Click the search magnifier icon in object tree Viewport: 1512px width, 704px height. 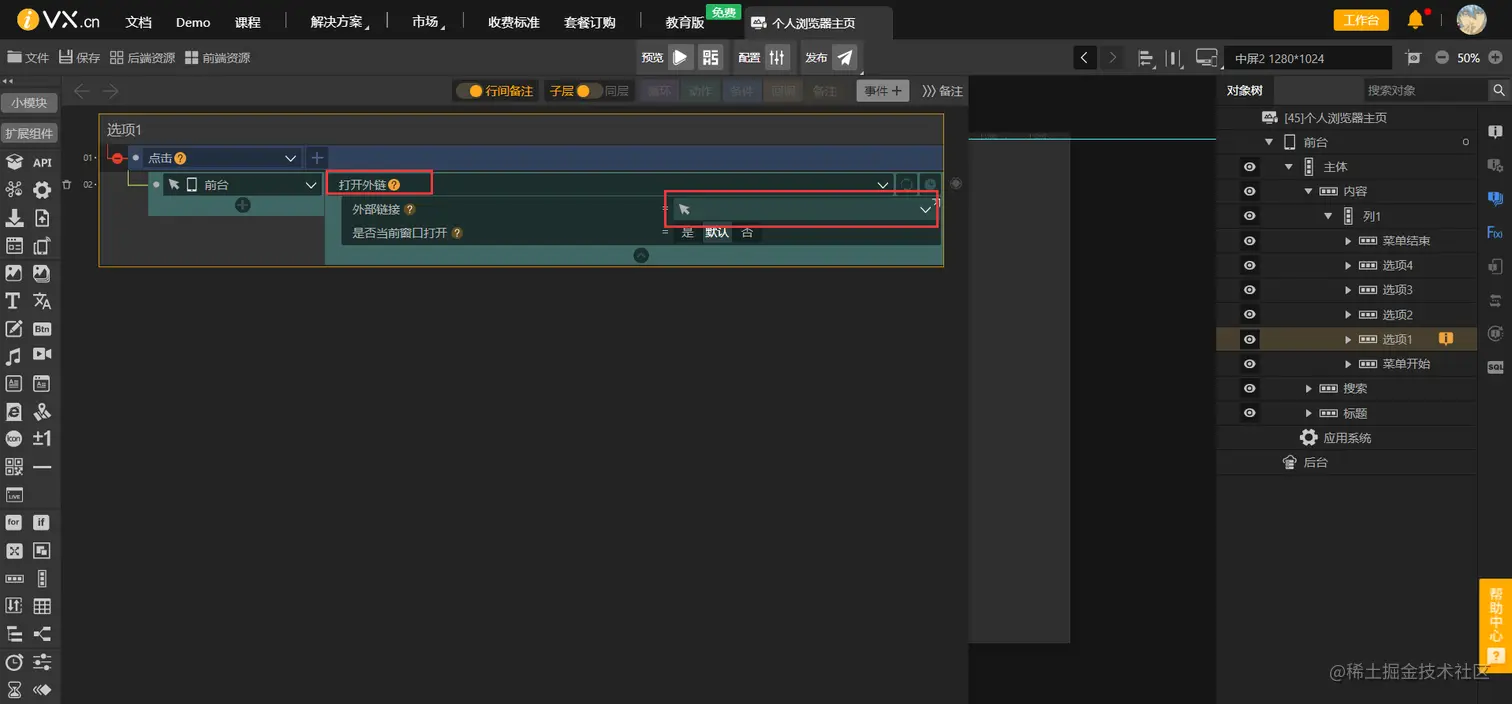[x=1498, y=90]
